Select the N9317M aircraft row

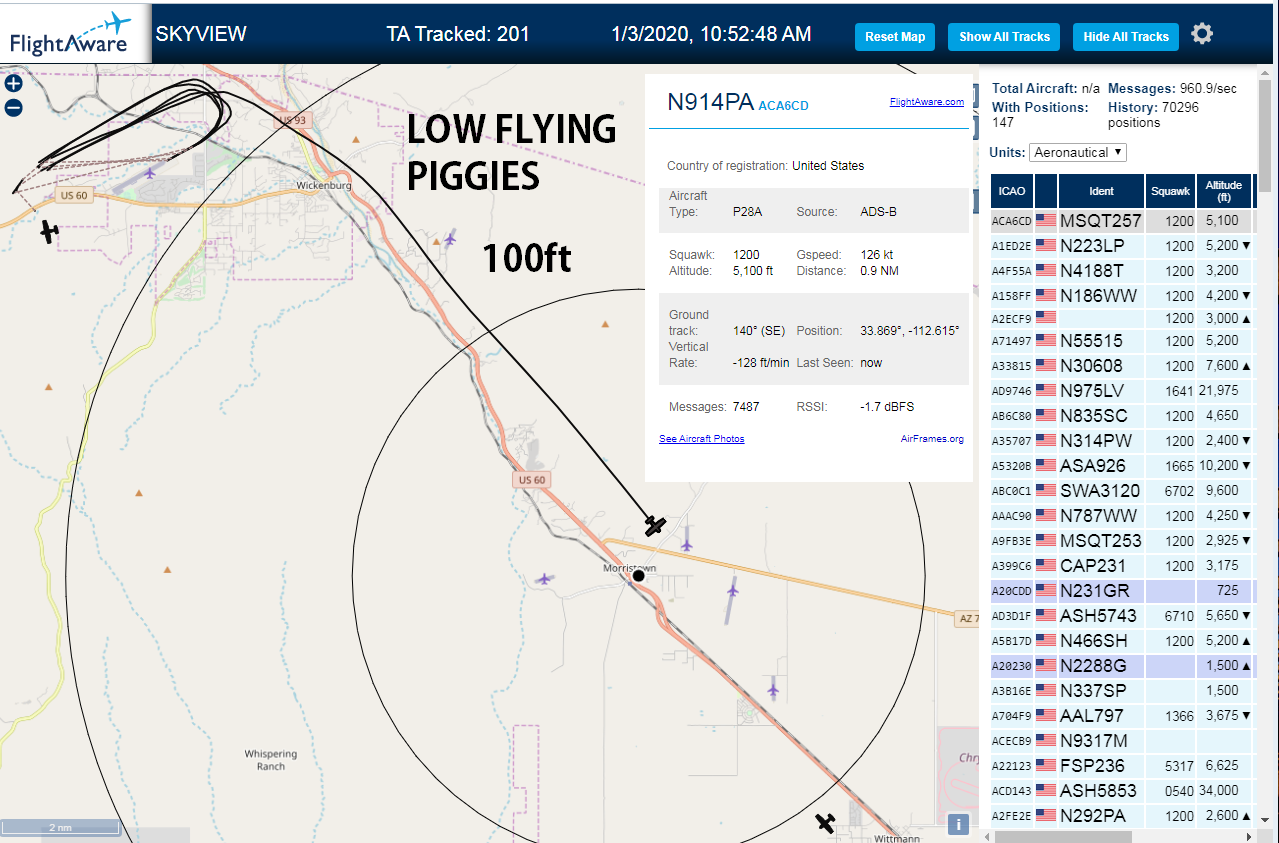pyautogui.click(x=1122, y=740)
